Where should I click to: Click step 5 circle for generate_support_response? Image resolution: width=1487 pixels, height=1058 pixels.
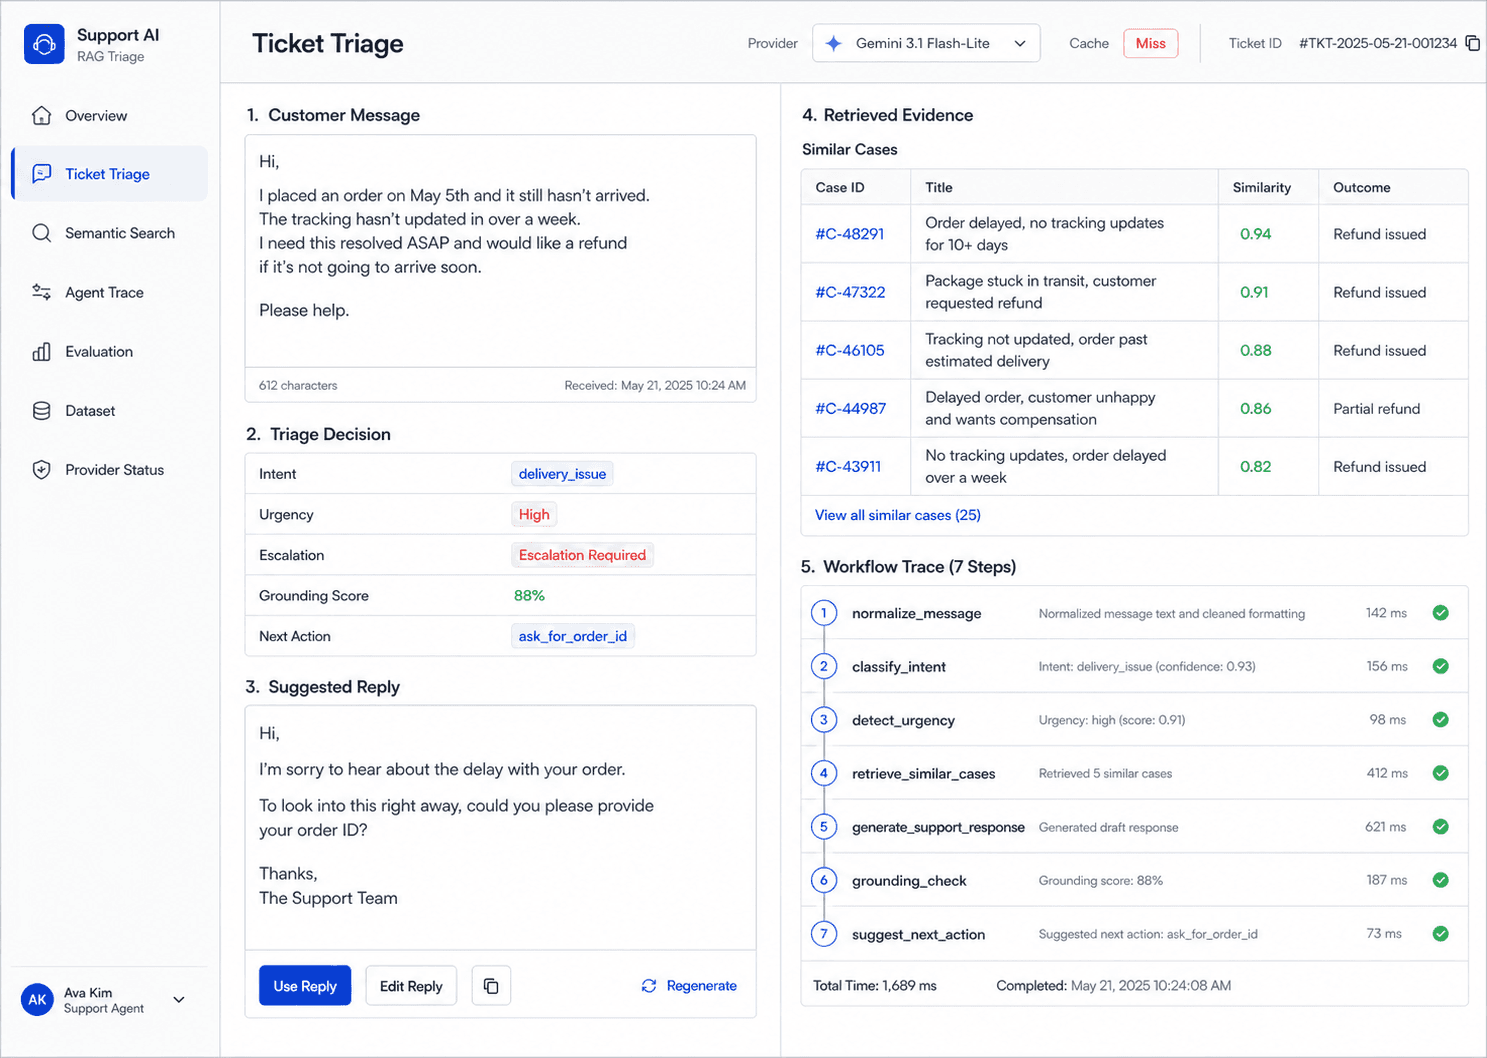pyautogui.click(x=824, y=827)
